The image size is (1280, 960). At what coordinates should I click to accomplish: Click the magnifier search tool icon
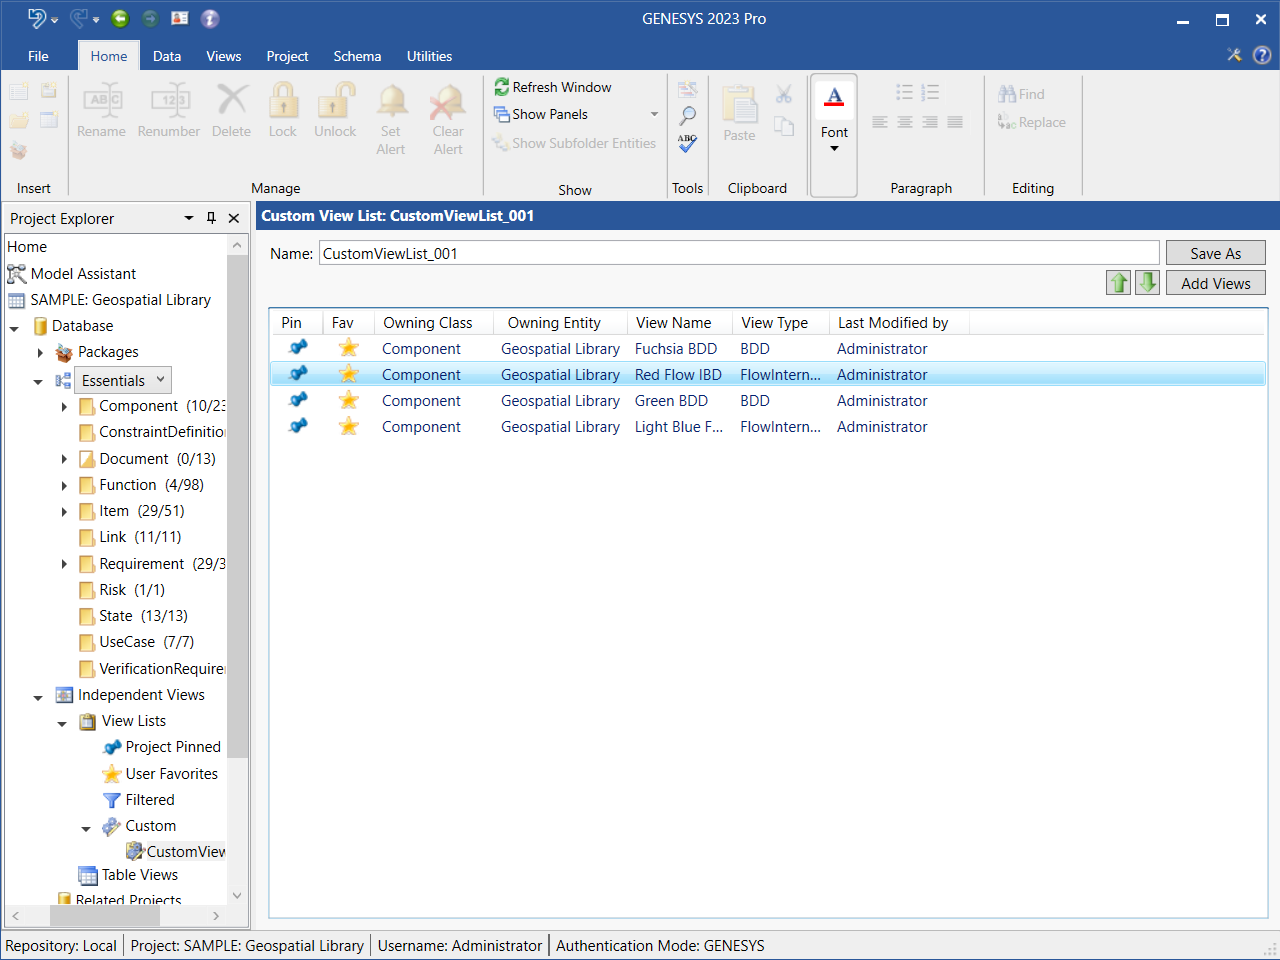687,116
